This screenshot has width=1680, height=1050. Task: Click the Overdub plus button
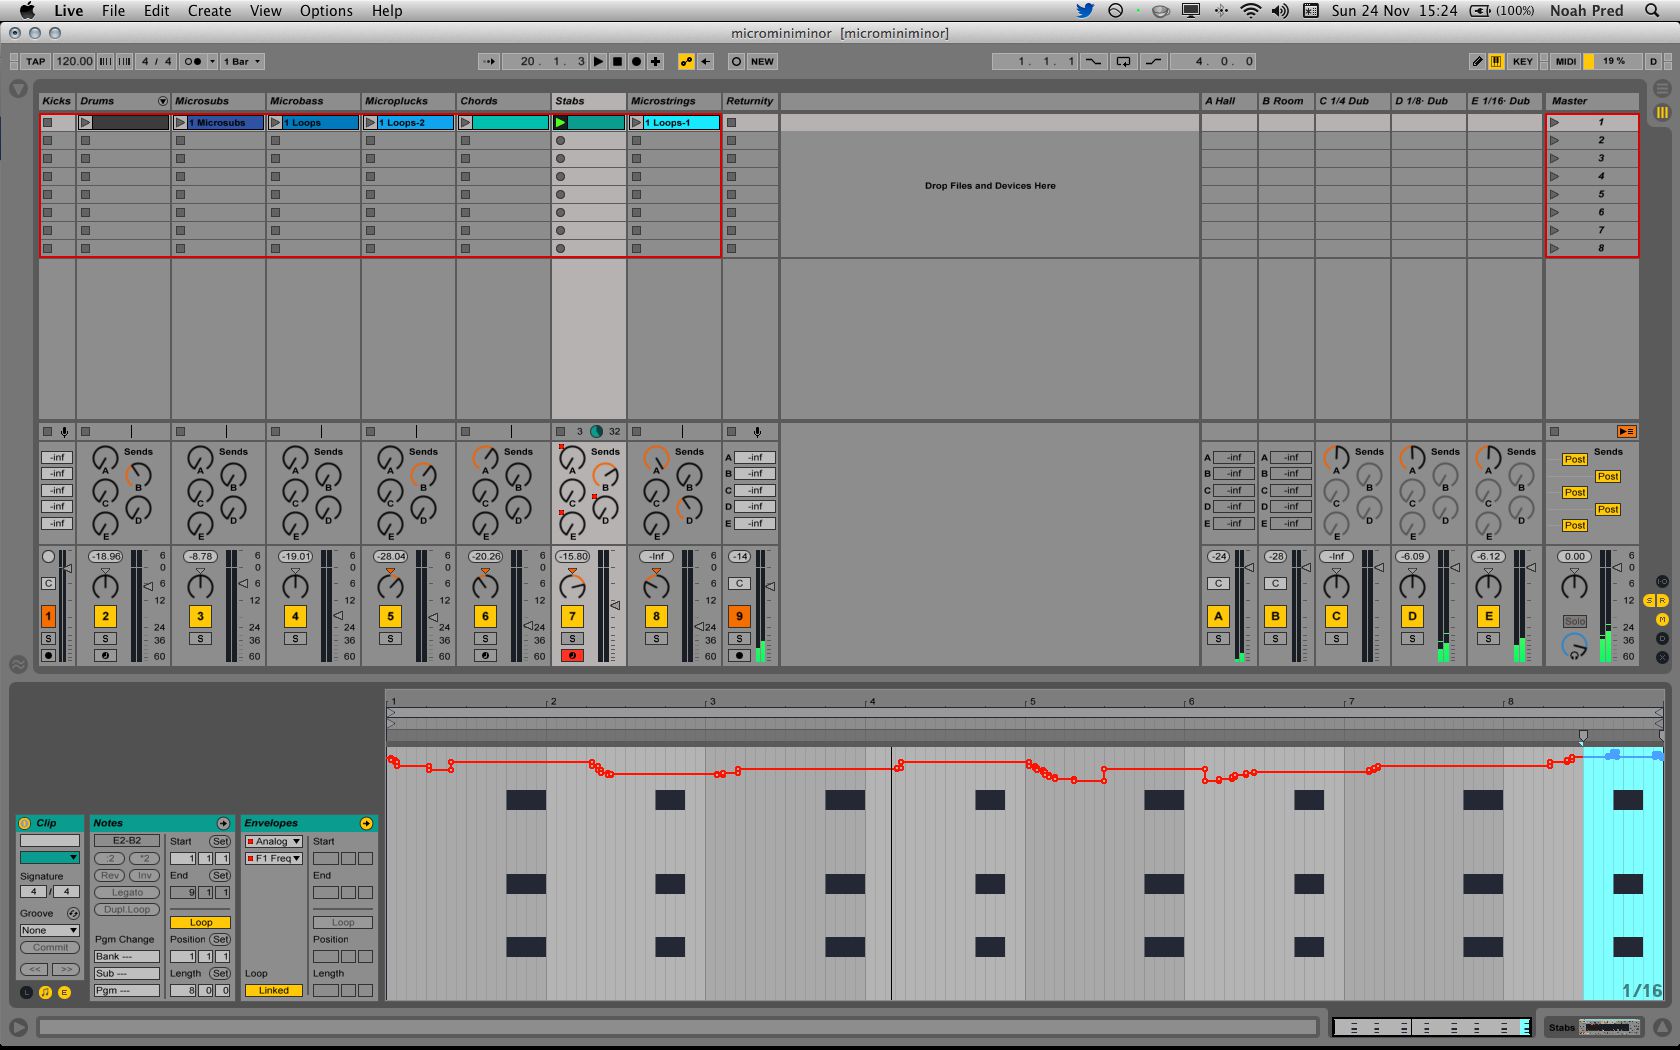[x=655, y=61]
